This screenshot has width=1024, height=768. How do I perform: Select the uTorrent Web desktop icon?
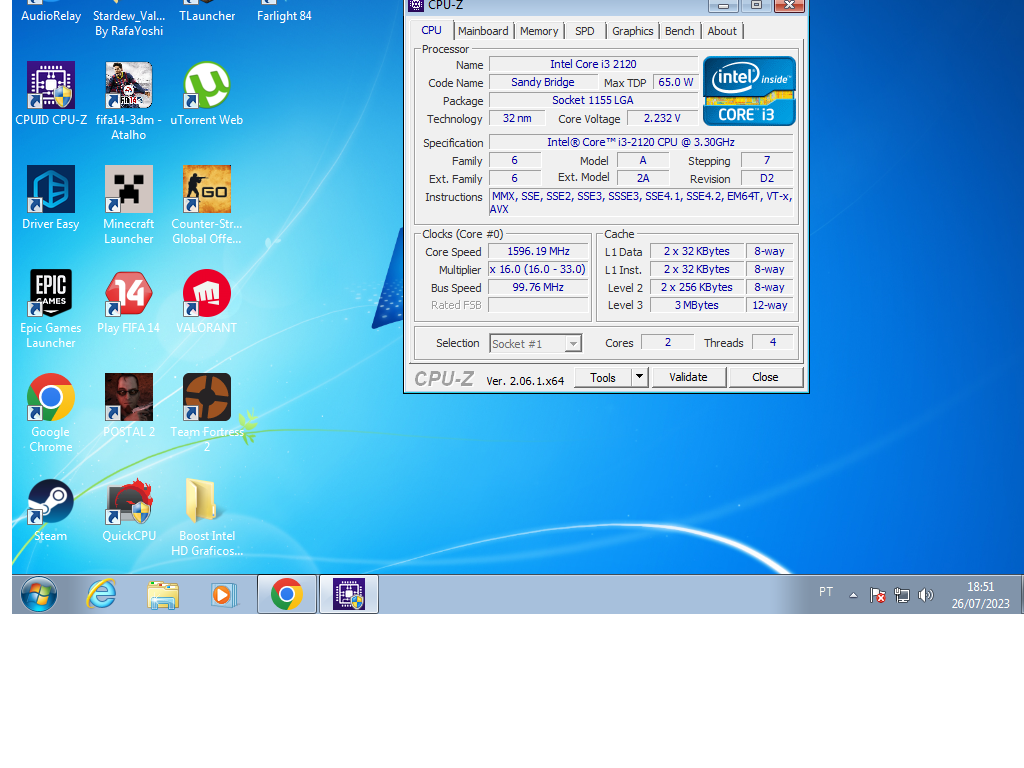pyautogui.click(x=206, y=93)
